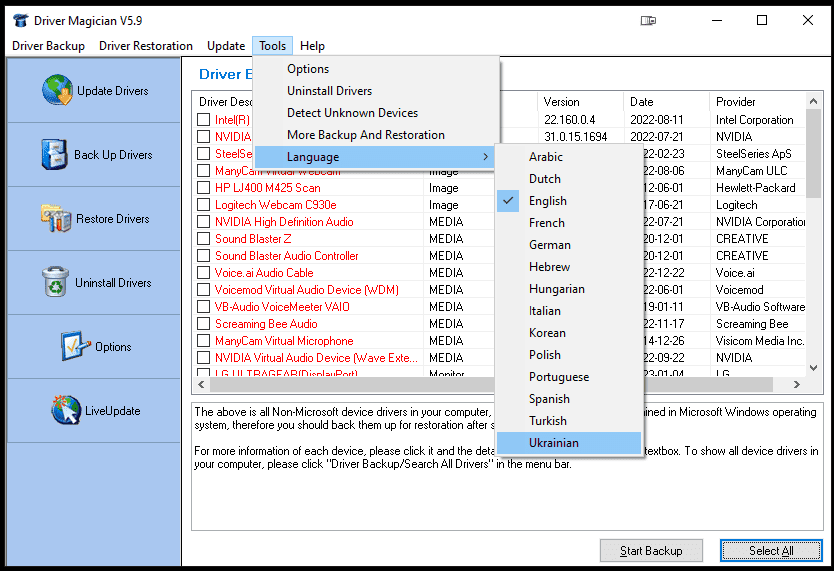
Task: Select Ukrainian language
Action: 569,443
